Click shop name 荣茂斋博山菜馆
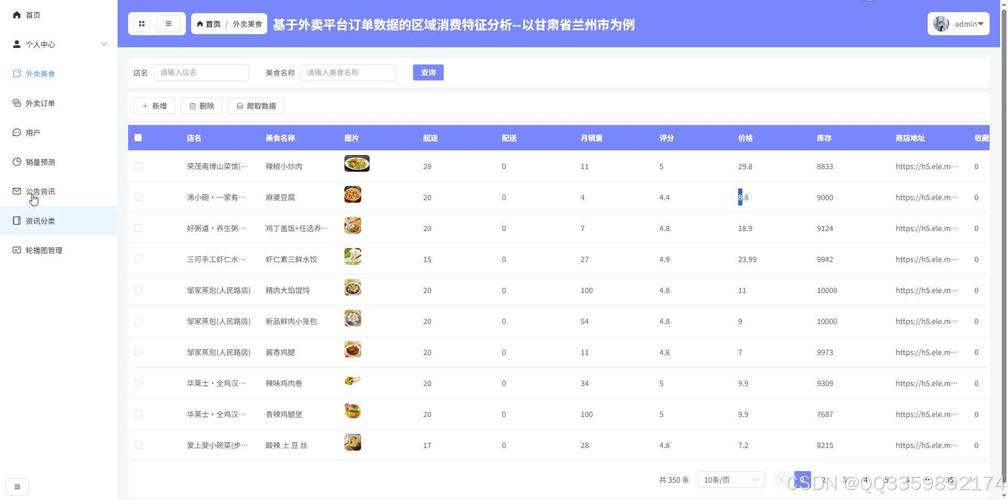Screen dimensions: 1008x500 (217, 166)
